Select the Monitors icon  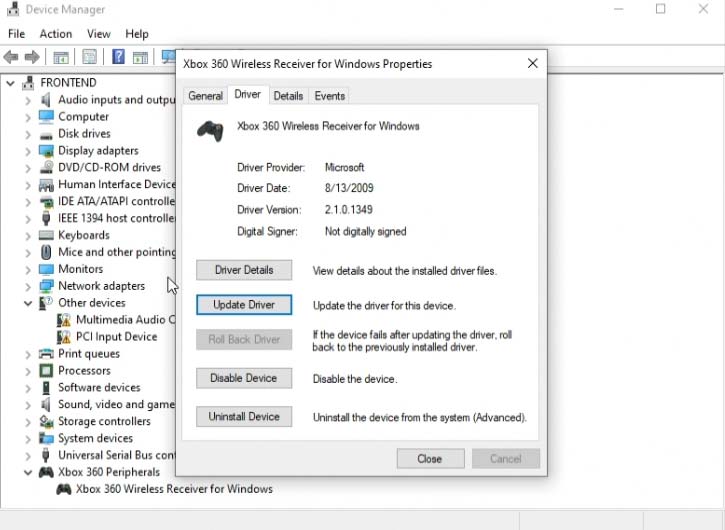(46, 269)
